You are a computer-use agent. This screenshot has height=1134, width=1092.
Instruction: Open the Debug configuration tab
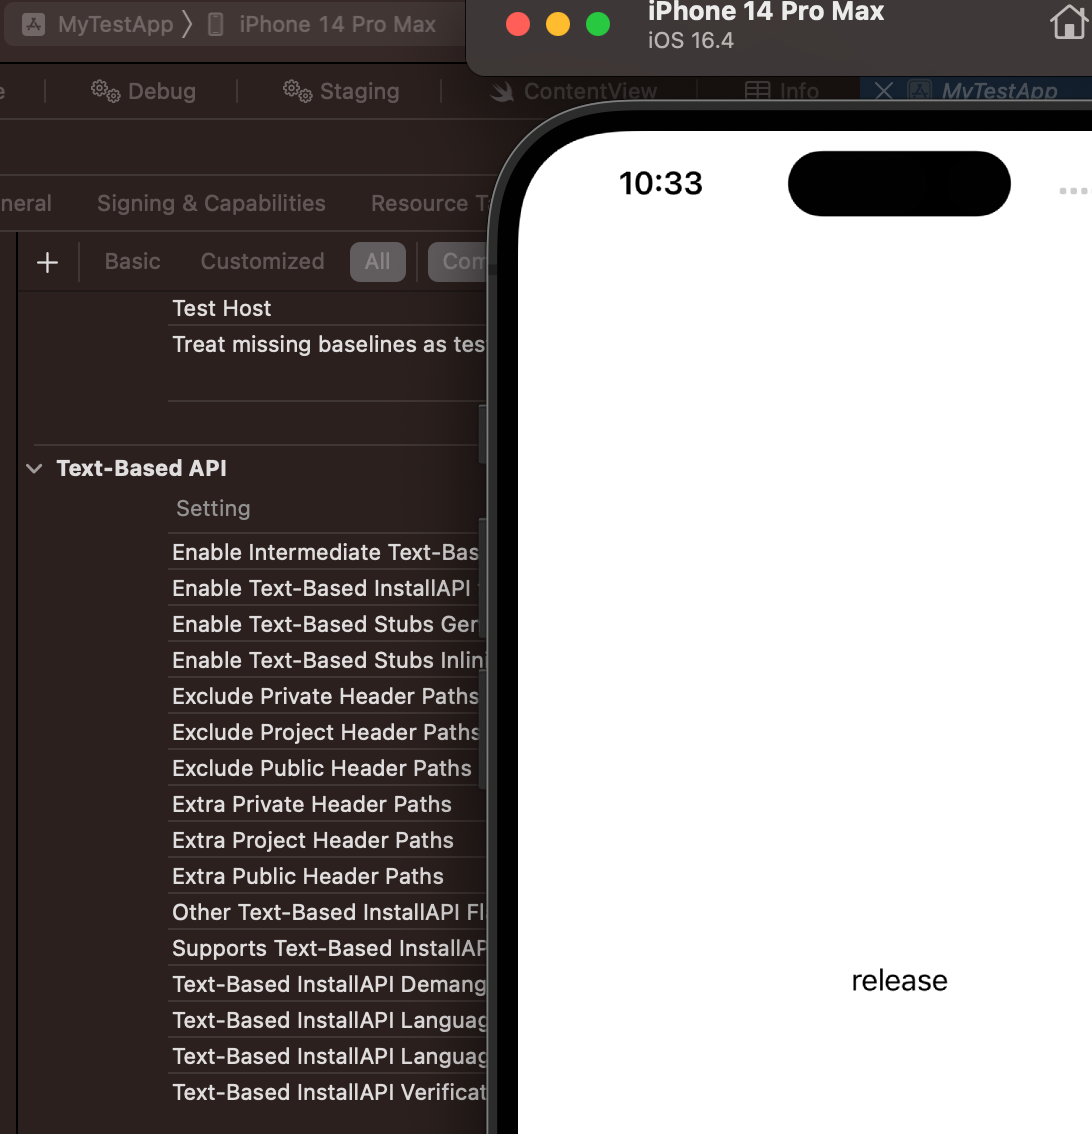click(x=143, y=91)
